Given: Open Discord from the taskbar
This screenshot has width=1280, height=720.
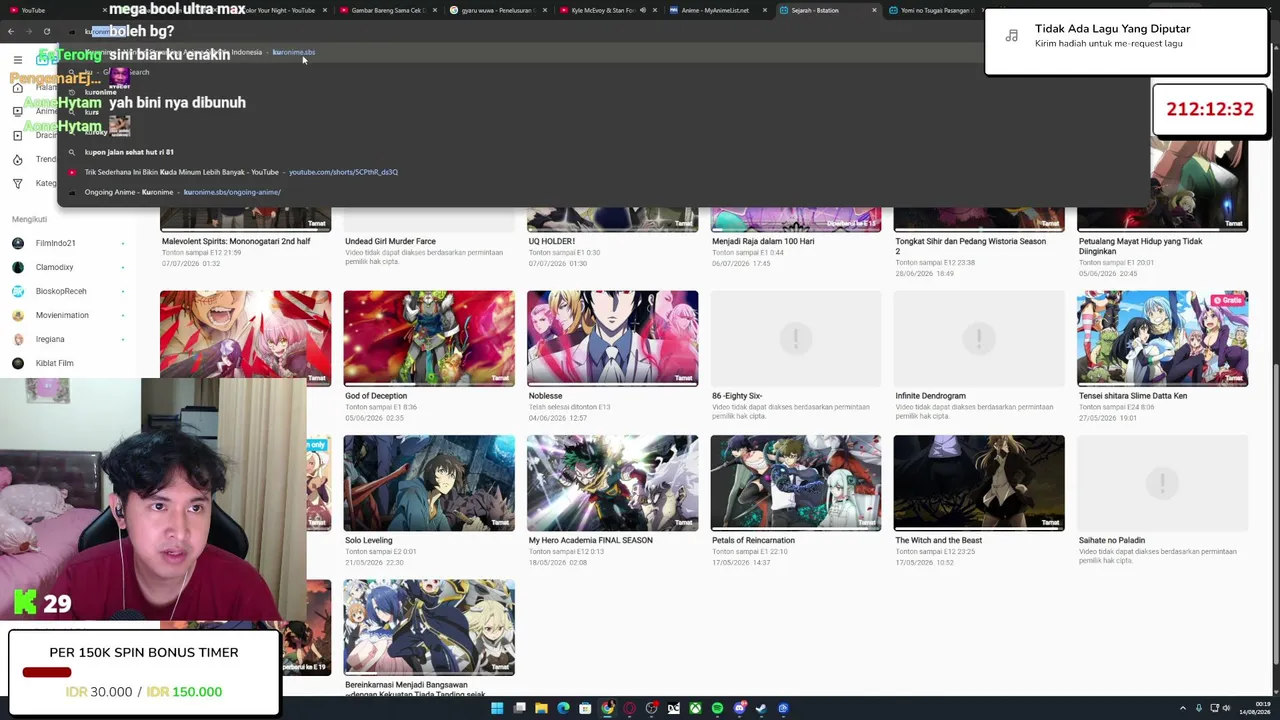Looking at the screenshot, I should click(739, 708).
